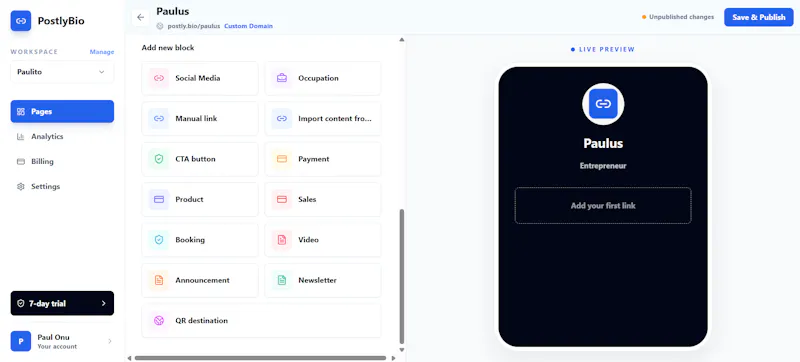
Task: Open the Paulito workspace dropdown
Action: 62,72
